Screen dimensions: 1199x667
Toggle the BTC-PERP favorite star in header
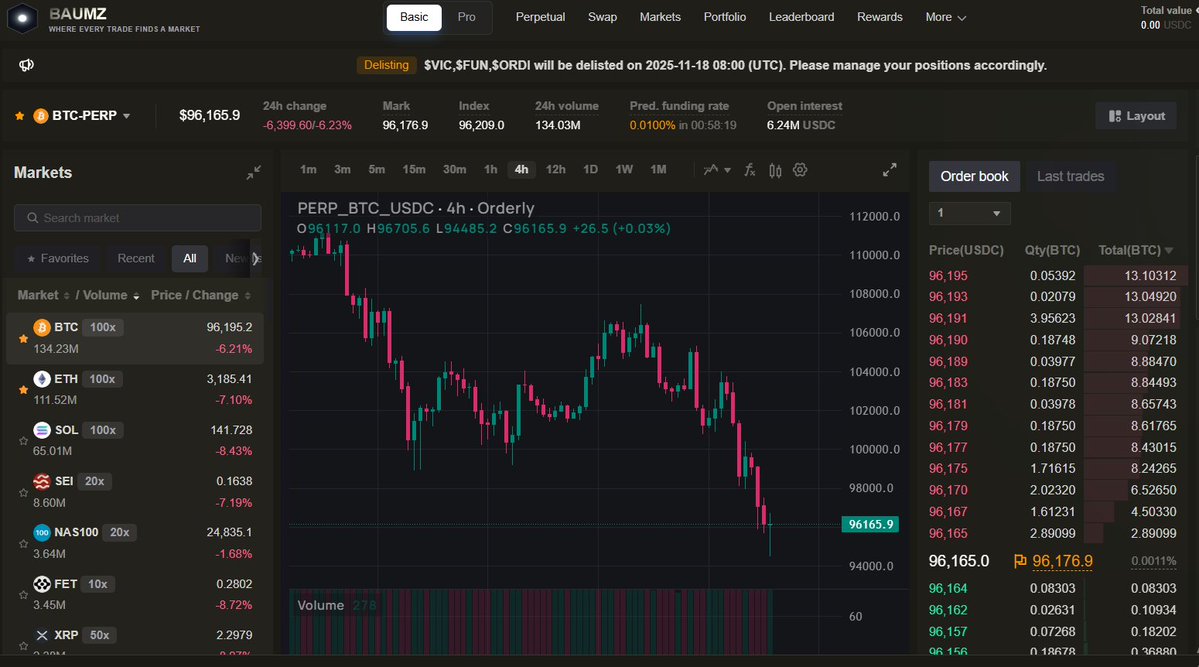coord(20,116)
